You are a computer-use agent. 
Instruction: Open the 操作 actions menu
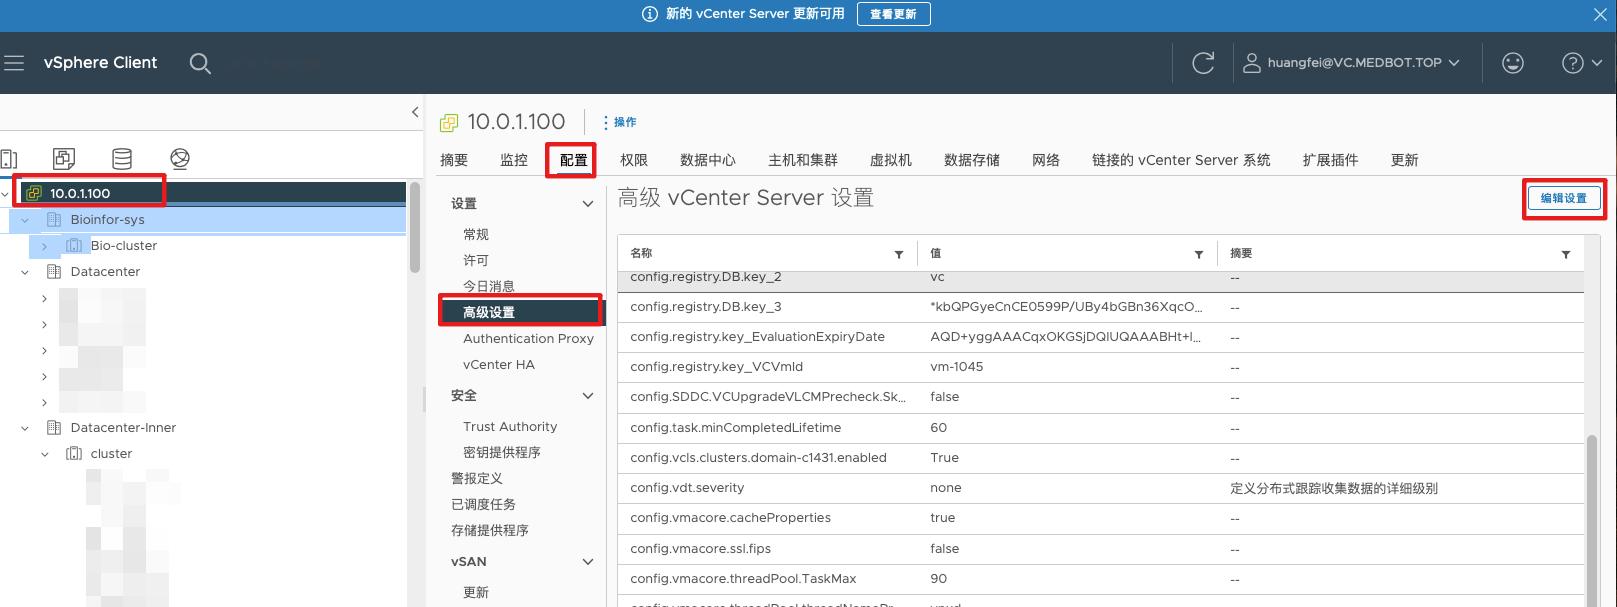(x=620, y=122)
